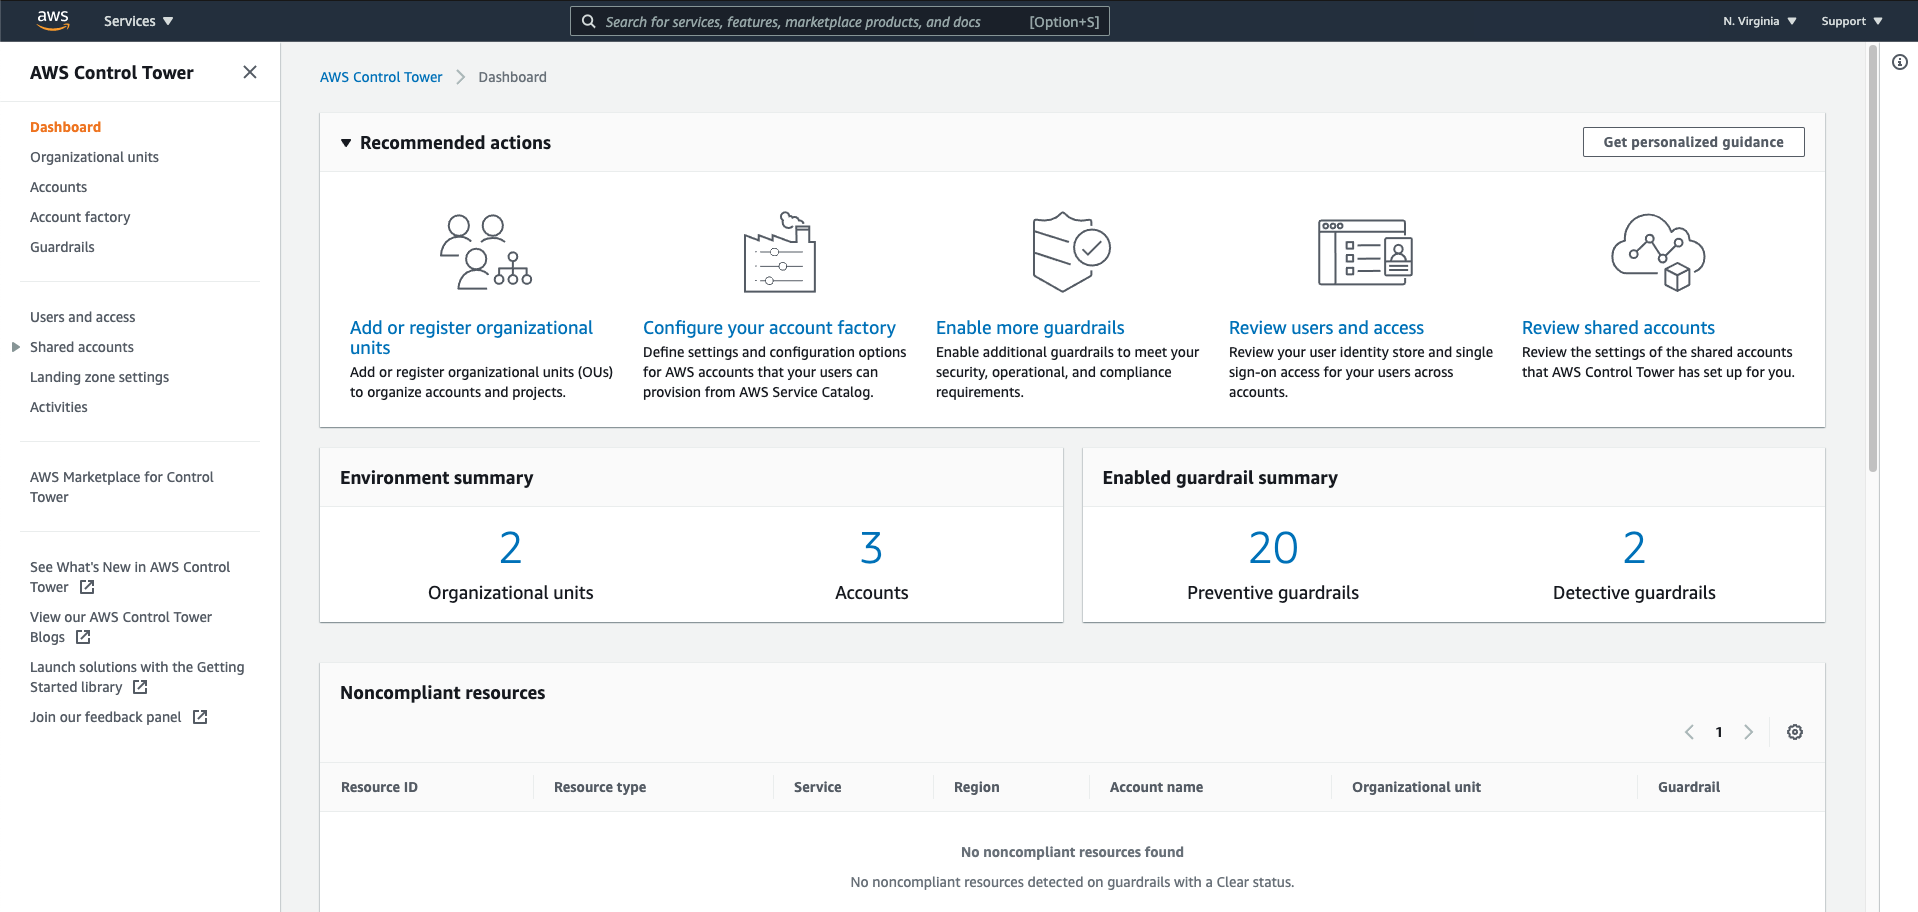1918x912 pixels.
Task: Click the users and access list icon
Action: pos(1365,252)
